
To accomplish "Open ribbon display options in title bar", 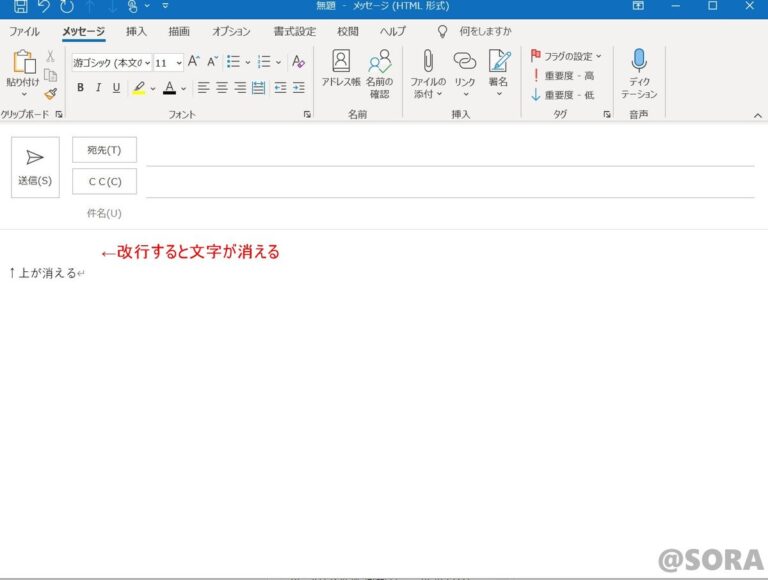I will [x=638, y=6].
